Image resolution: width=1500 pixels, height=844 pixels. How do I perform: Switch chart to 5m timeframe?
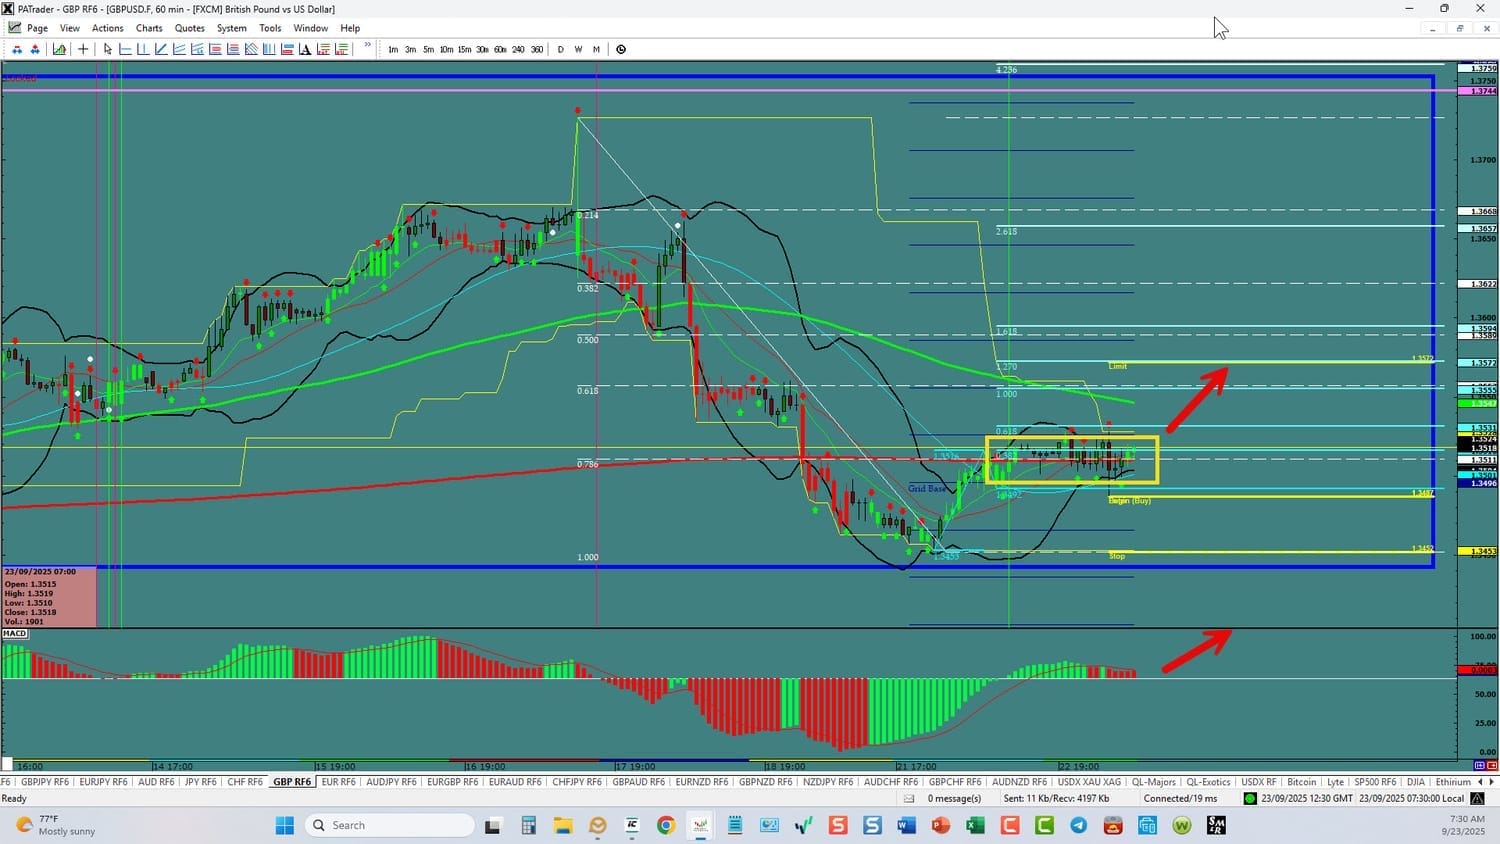coord(428,49)
